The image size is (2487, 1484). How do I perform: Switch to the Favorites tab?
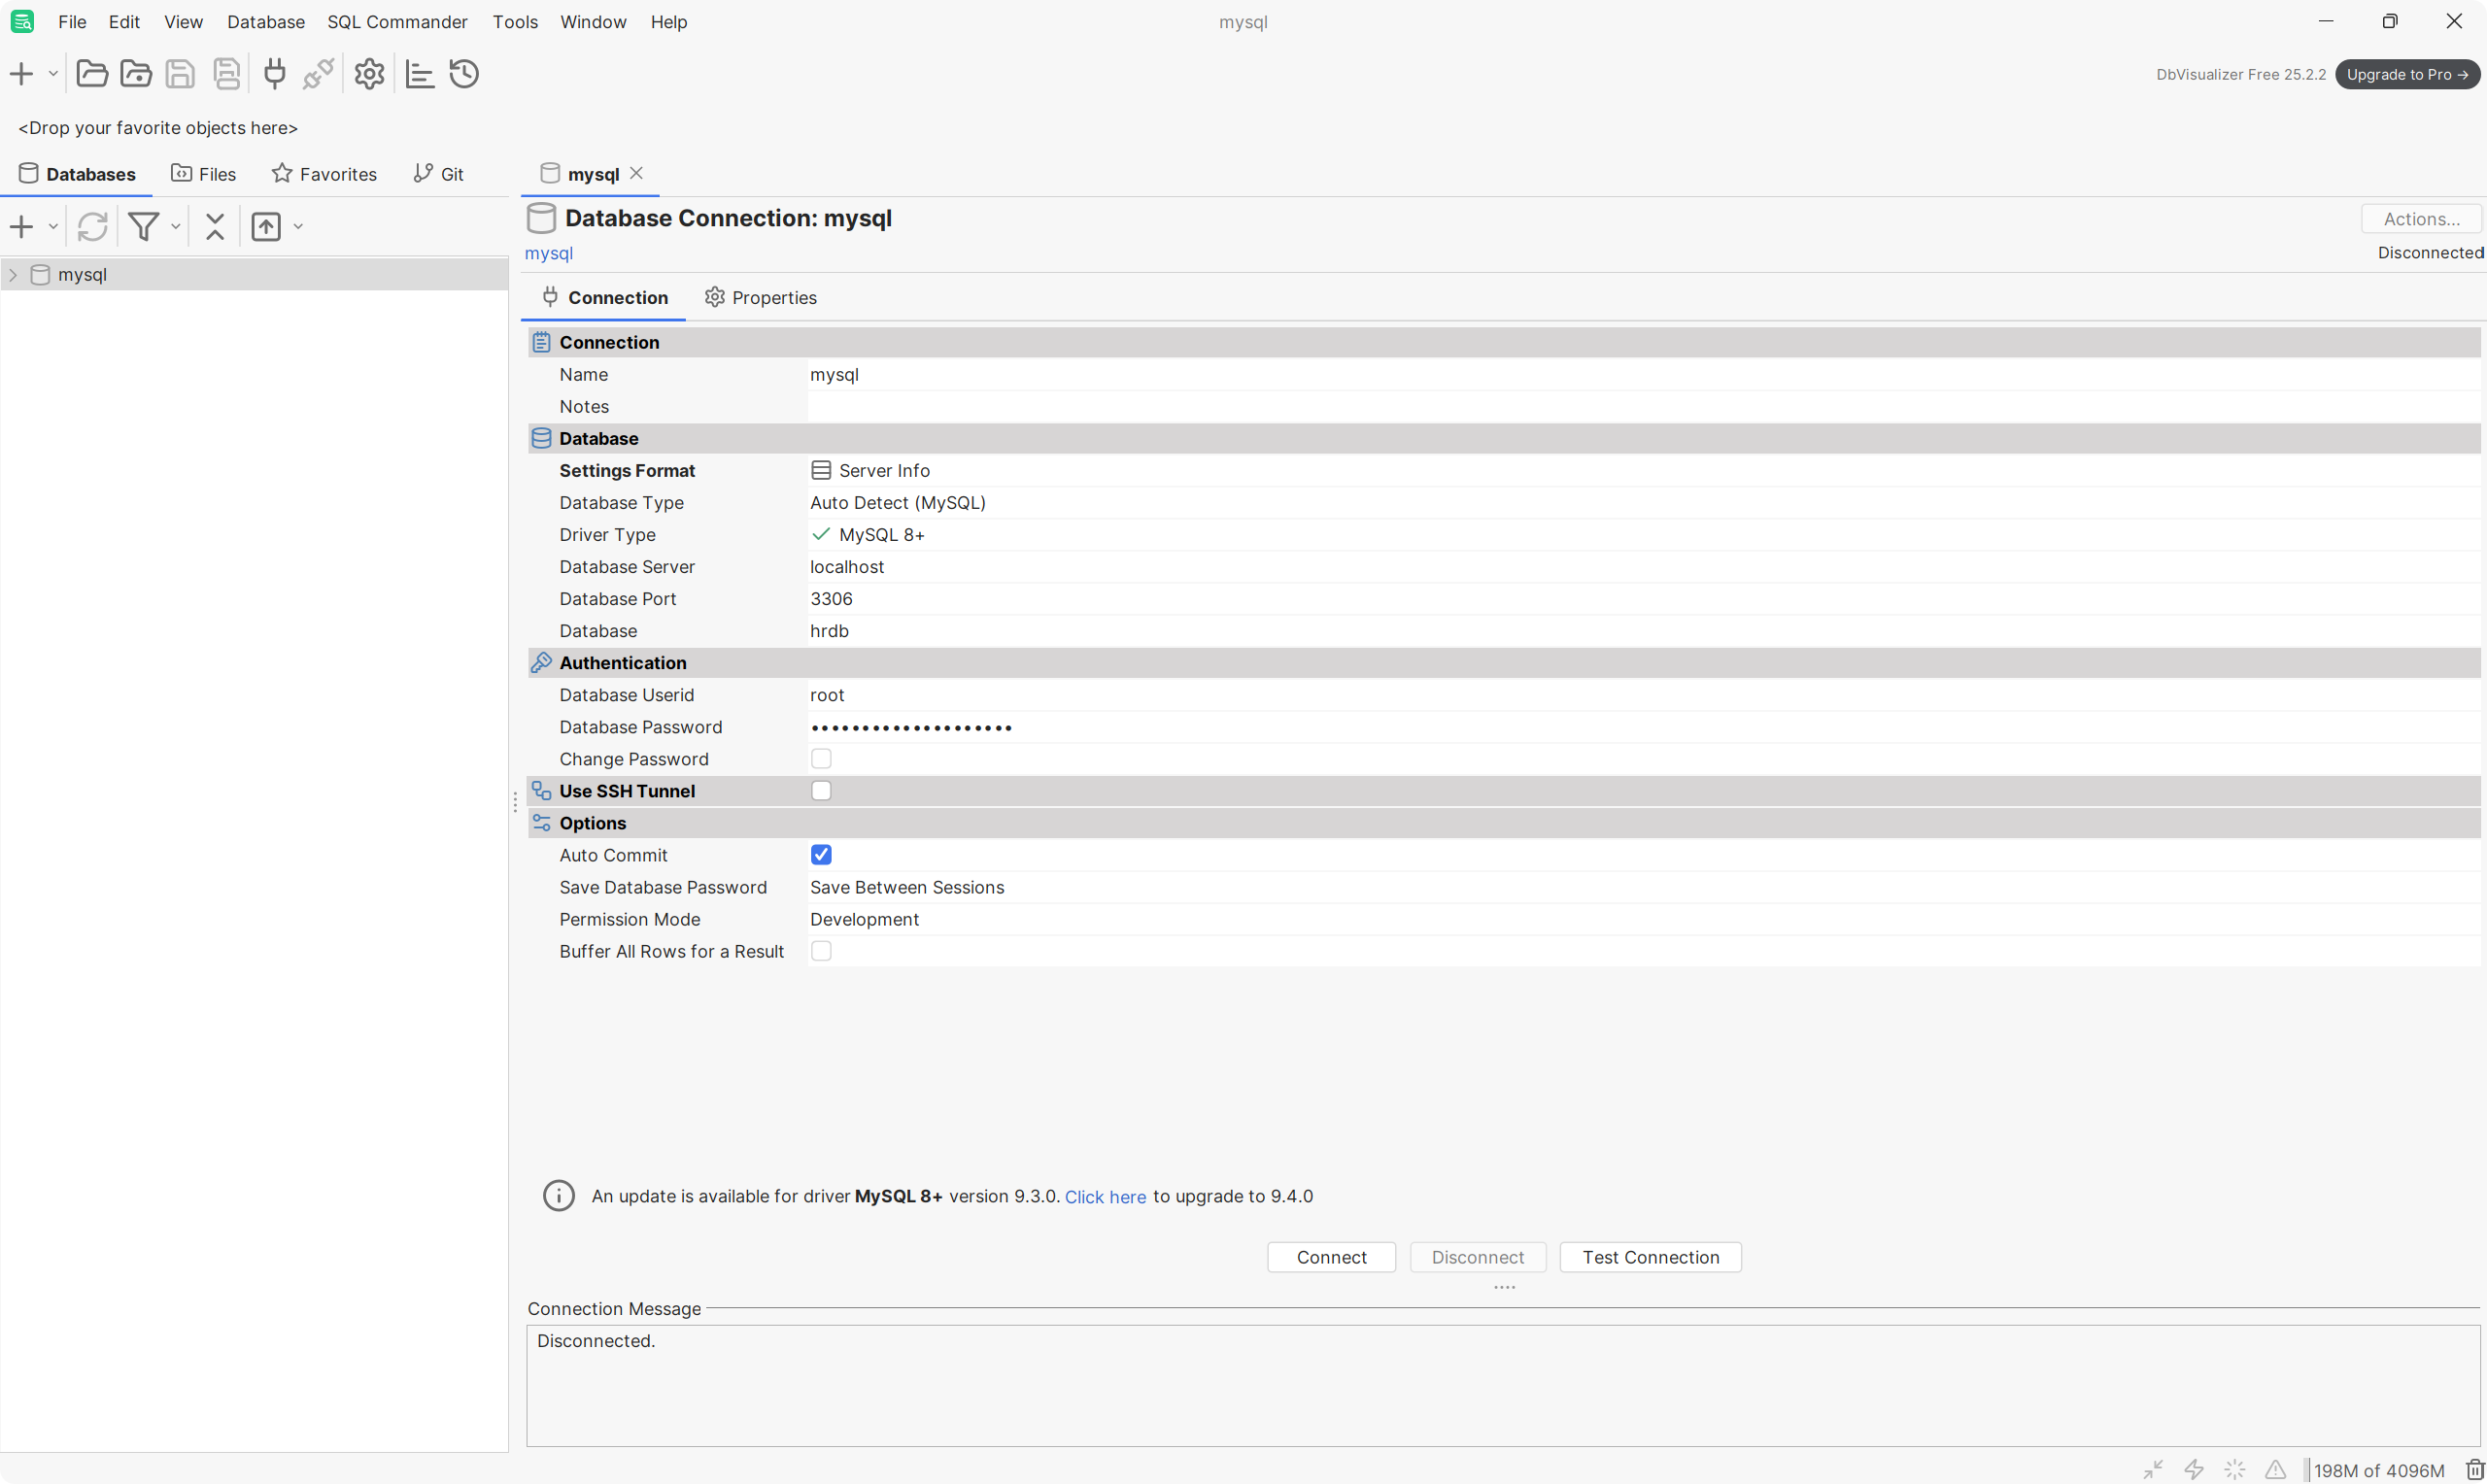tap(324, 174)
